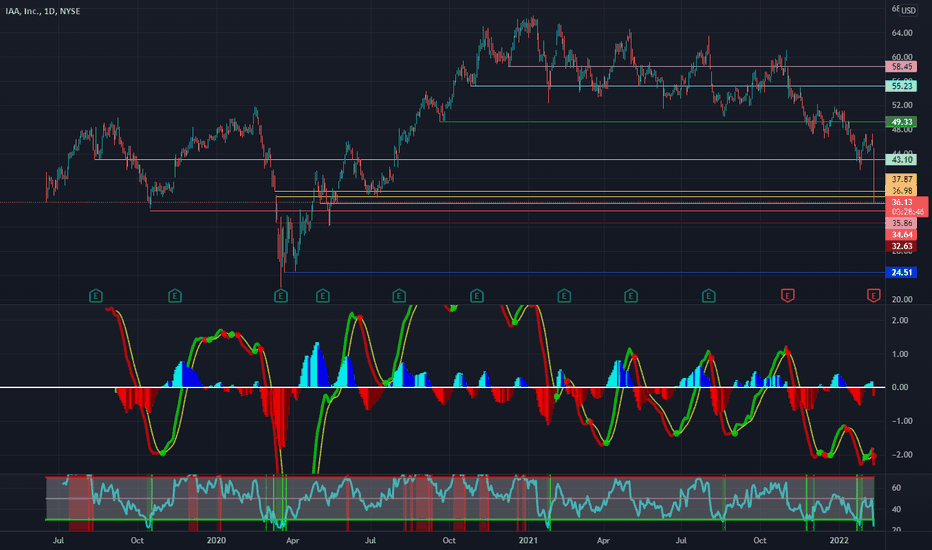Select the 43.10 price label
Image resolution: width=932 pixels, height=550 pixels.
[x=901, y=159]
